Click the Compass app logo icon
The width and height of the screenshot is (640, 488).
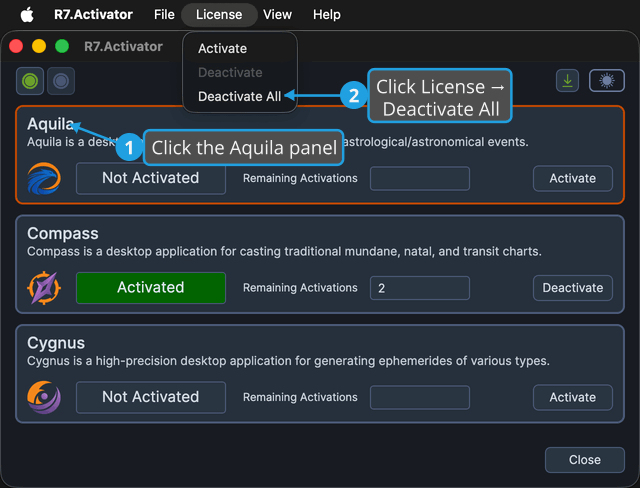[x=44, y=288]
